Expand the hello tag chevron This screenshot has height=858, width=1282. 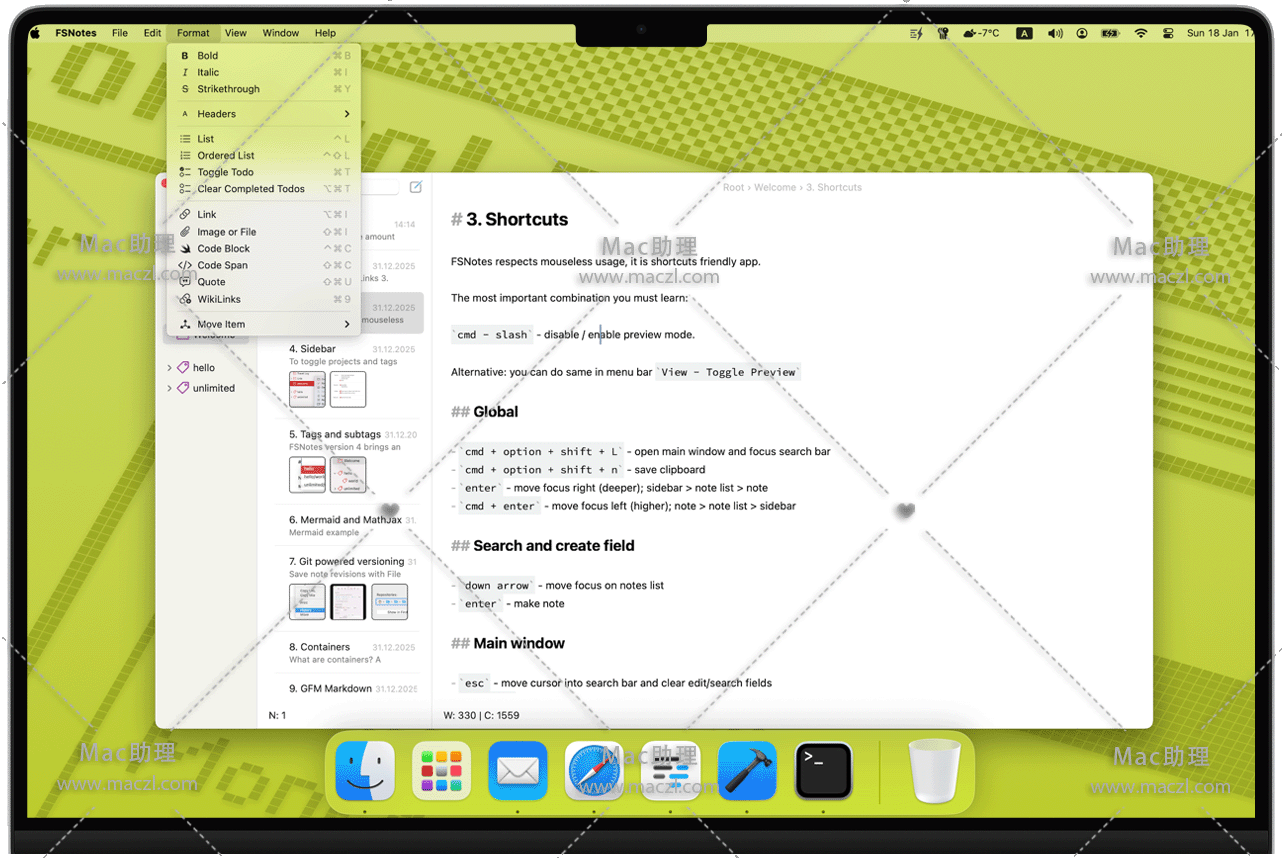pos(169,368)
